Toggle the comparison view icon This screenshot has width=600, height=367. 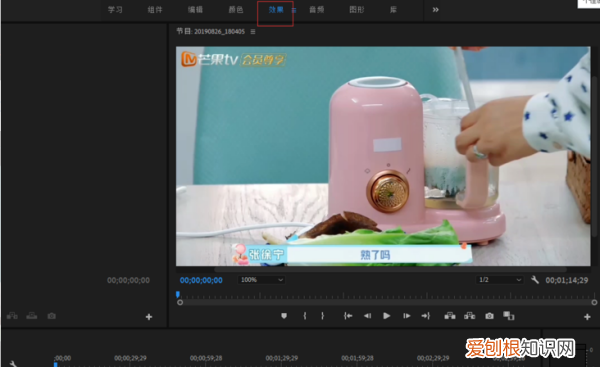click(509, 316)
